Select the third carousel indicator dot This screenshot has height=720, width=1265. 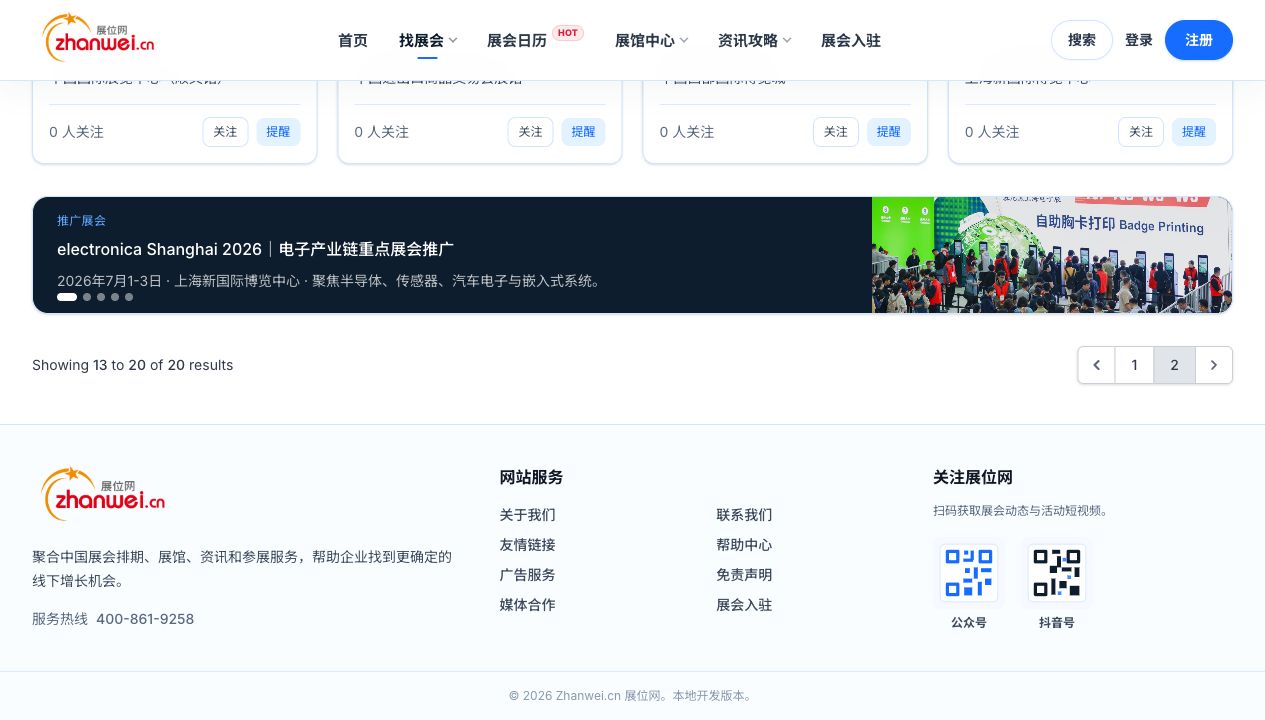pyautogui.click(x=101, y=297)
